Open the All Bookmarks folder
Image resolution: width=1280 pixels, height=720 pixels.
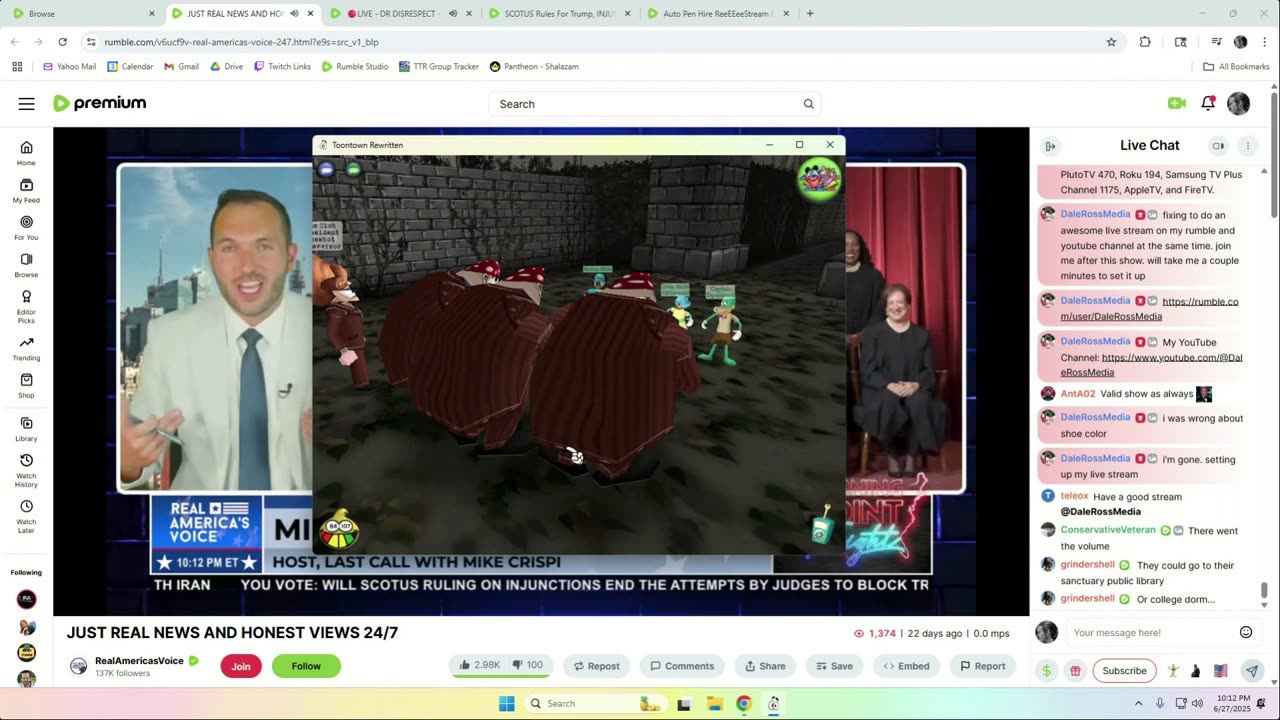(1236, 66)
